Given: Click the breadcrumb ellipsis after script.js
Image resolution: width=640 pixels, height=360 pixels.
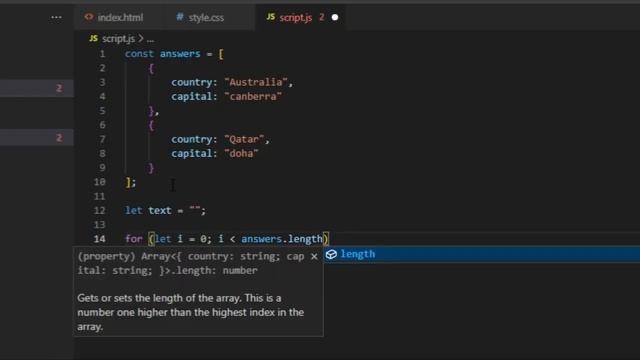Looking at the screenshot, I should [x=151, y=39].
